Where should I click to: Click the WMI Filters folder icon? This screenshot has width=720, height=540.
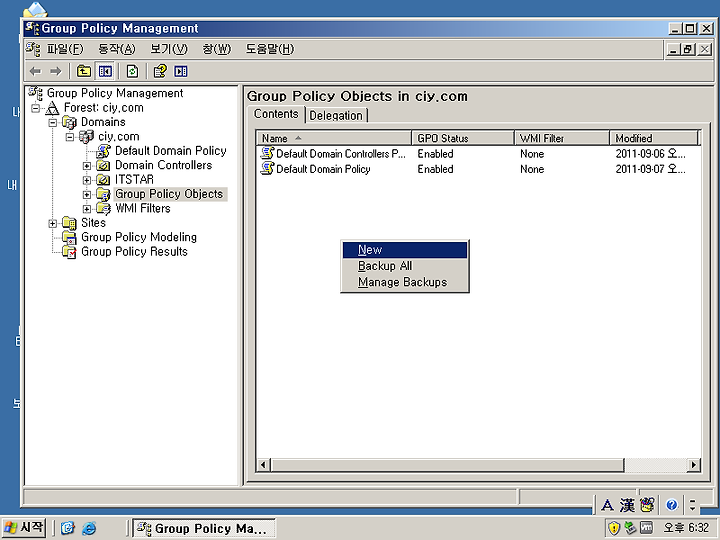tap(103, 208)
